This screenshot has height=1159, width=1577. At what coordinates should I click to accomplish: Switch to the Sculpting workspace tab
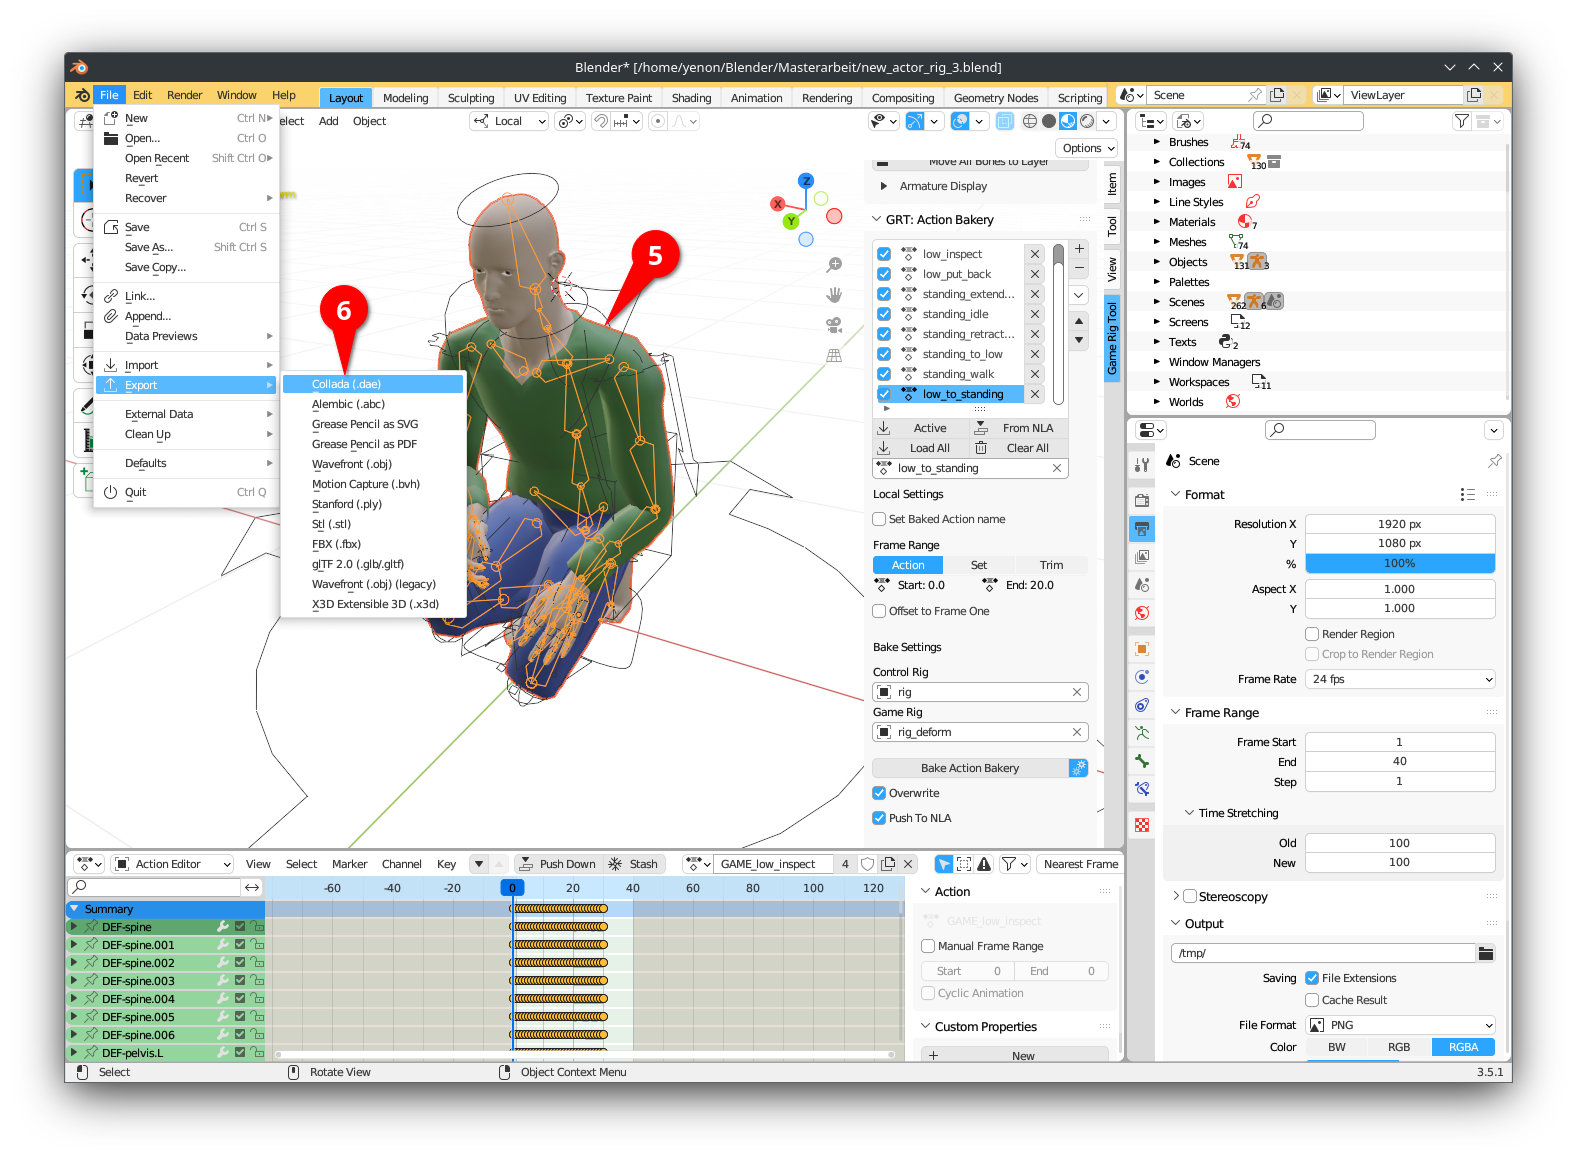pyautogui.click(x=470, y=98)
